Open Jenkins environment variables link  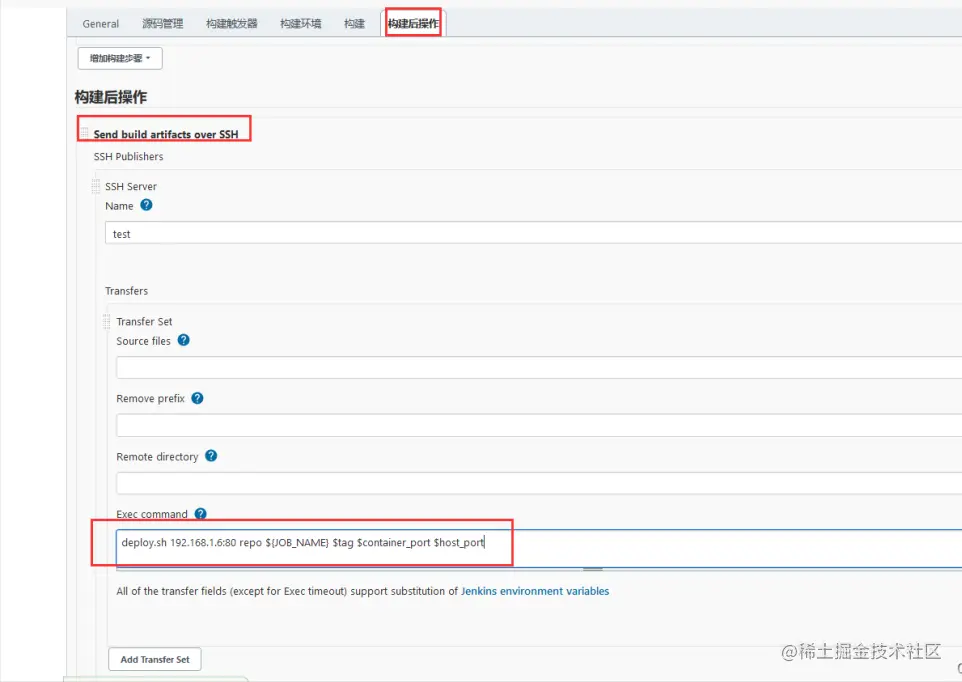[535, 591]
